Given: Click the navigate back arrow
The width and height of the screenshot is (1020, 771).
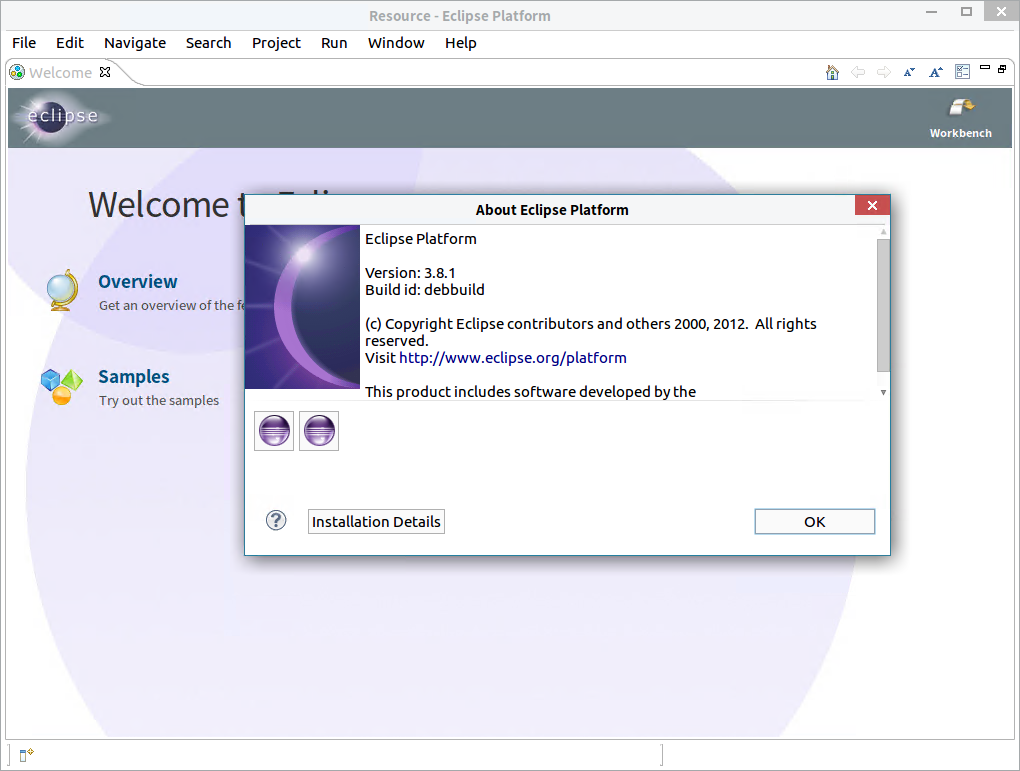Looking at the screenshot, I should pyautogui.click(x=858, y=72).
